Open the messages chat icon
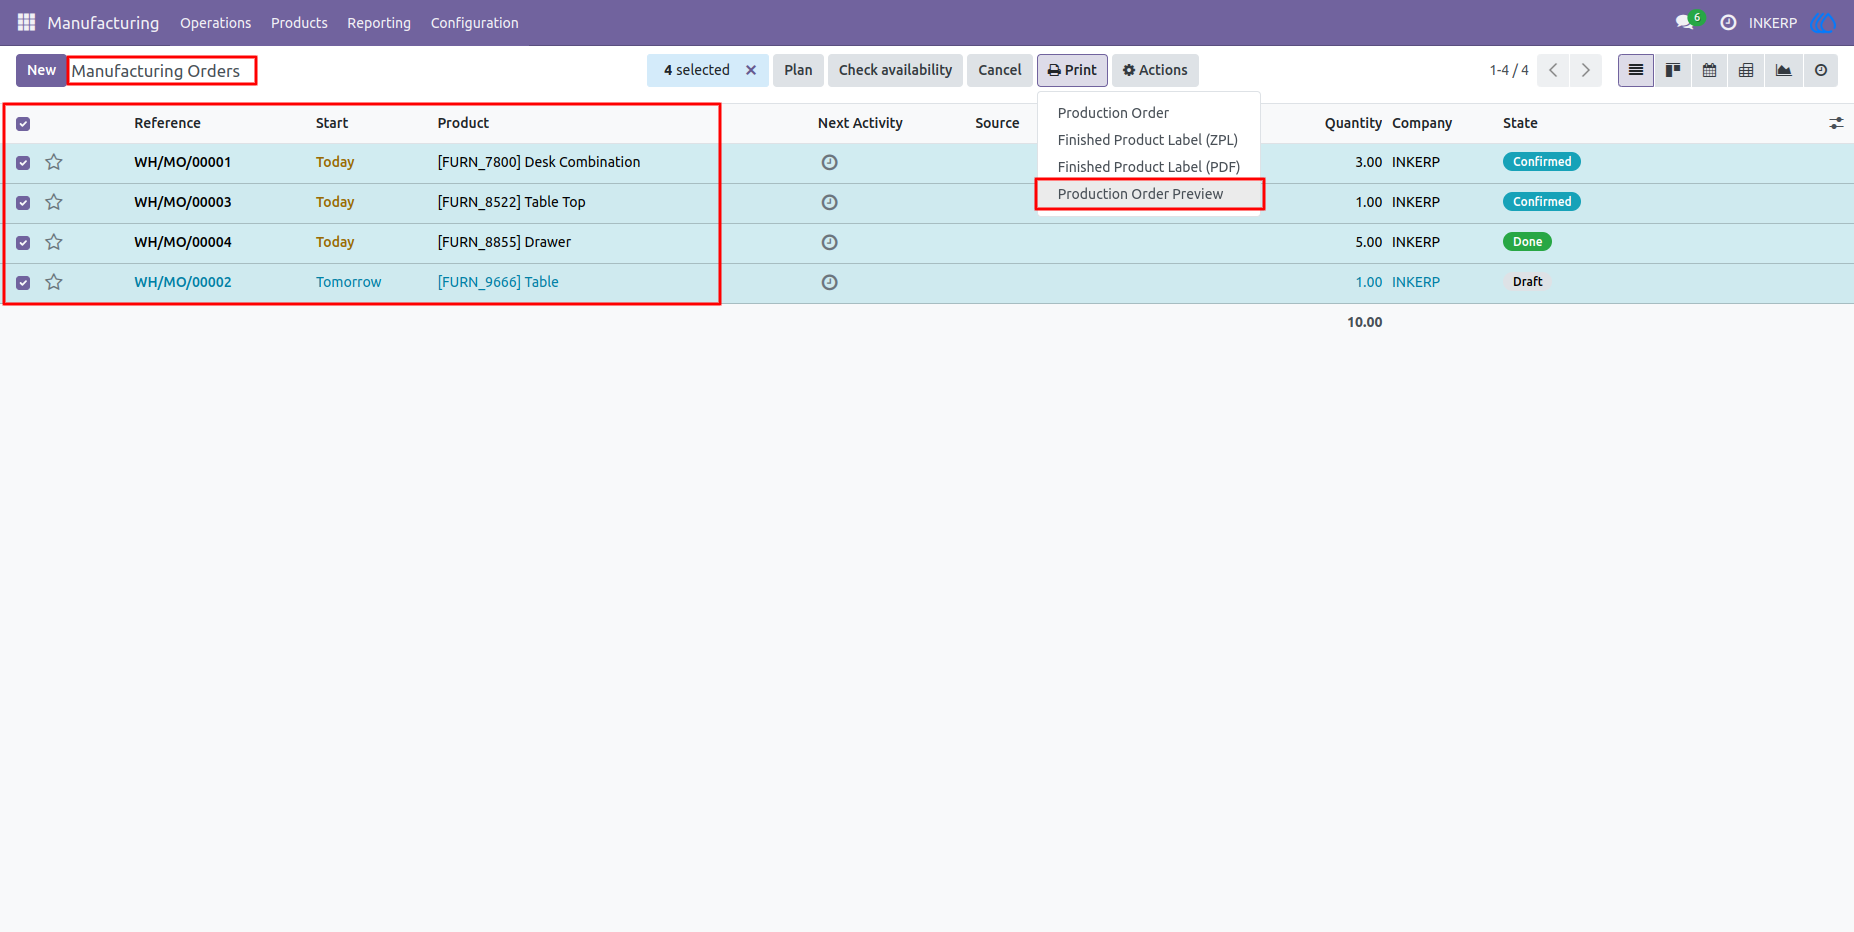The height and width of the screenshot is (932, 1854). tap(1684, 22)
